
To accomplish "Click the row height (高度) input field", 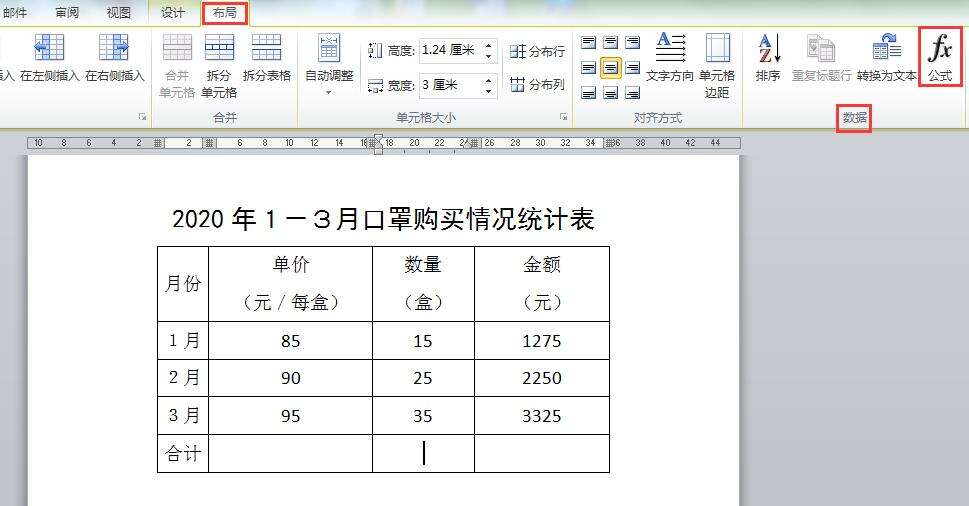I will point(450,51).
